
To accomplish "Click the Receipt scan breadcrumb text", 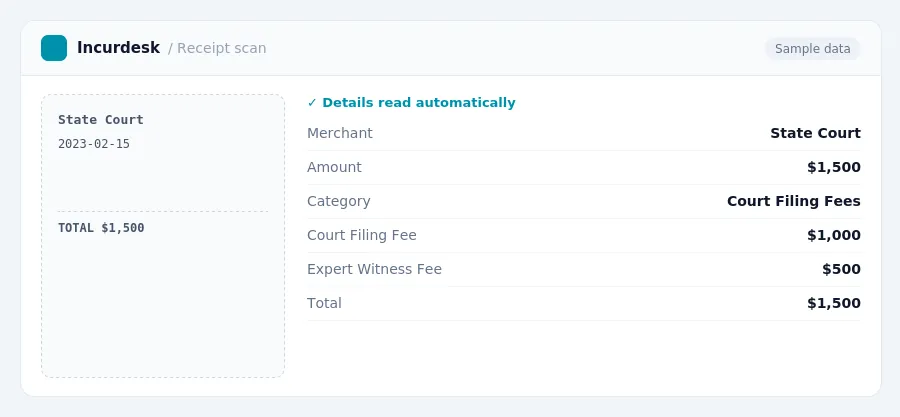I will (x=222, y=48).
